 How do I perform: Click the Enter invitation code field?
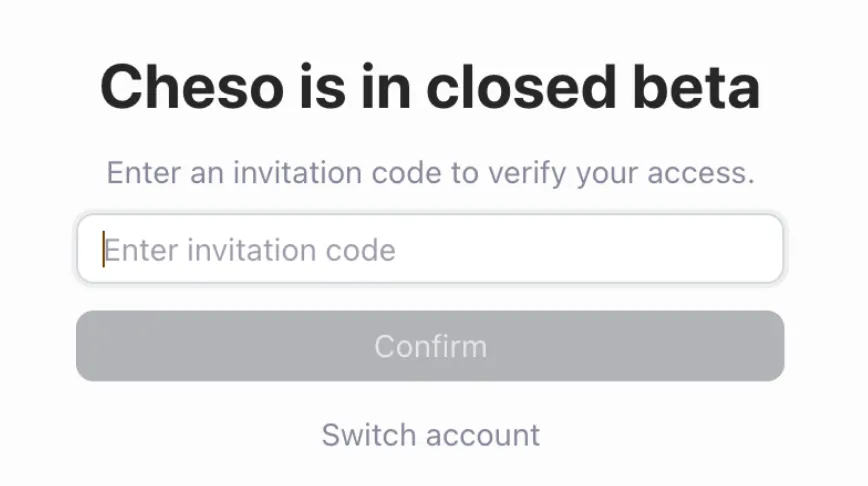click(x=430, y=249)
